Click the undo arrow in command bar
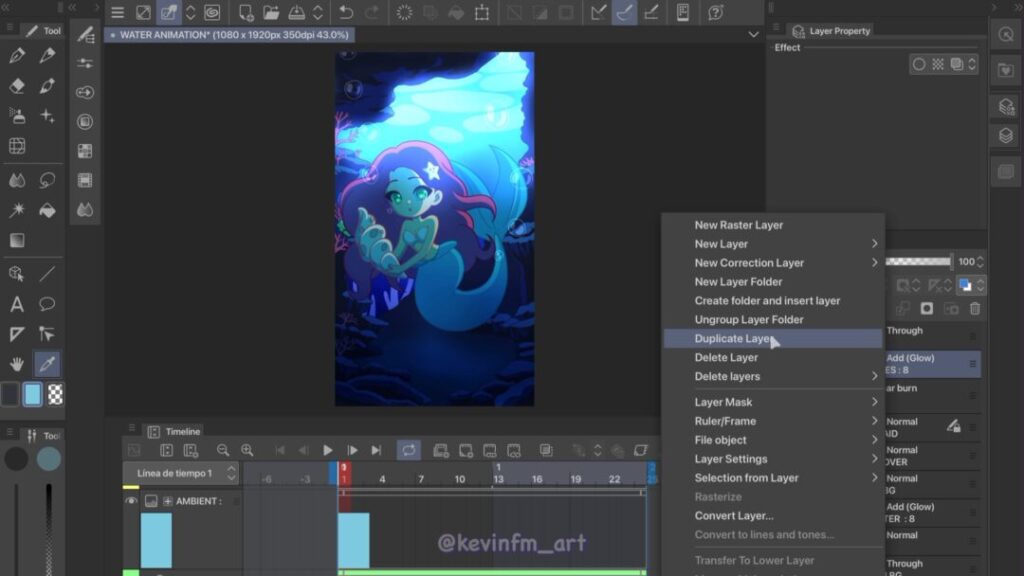This screenshot has width=1024, height=576. click(346, 12)
